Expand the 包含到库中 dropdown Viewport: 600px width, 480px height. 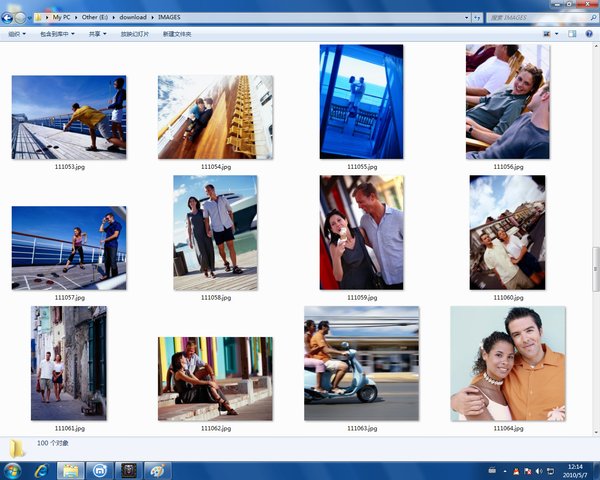click(x=57, y=34)
